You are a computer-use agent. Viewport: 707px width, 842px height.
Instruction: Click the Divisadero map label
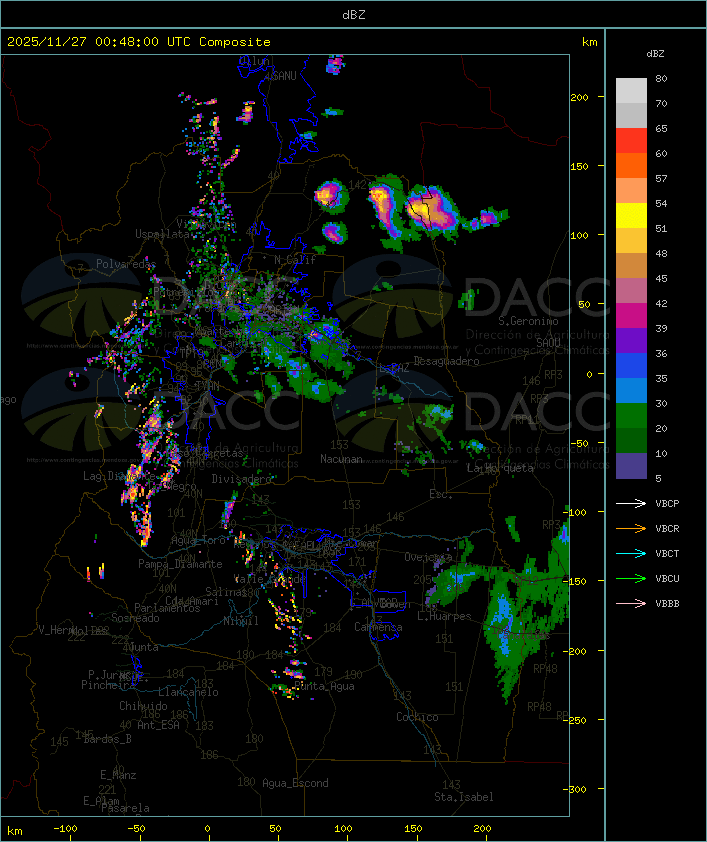click(x=242, y=478)
